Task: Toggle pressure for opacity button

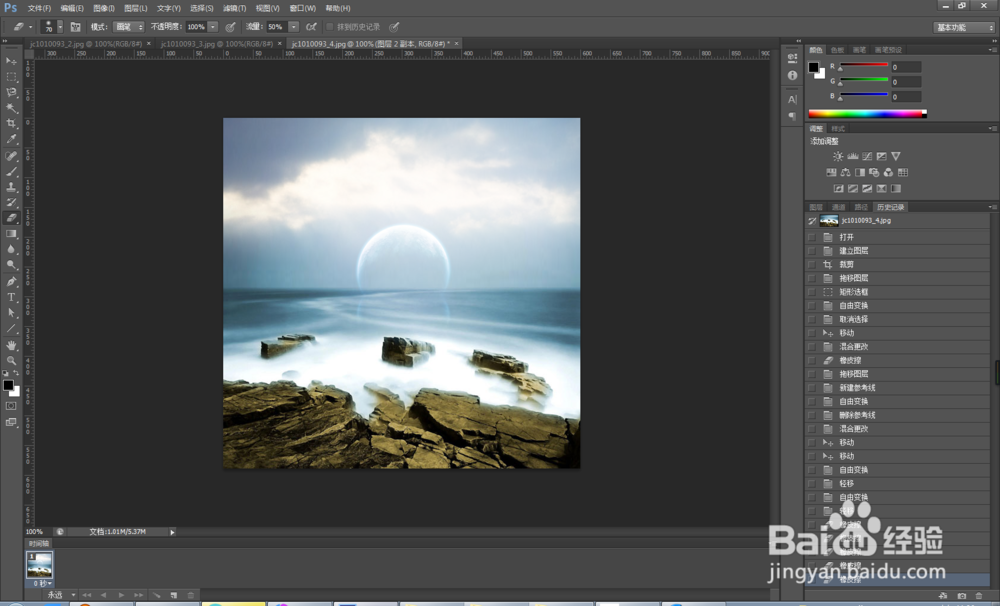Action: [230, 27]
